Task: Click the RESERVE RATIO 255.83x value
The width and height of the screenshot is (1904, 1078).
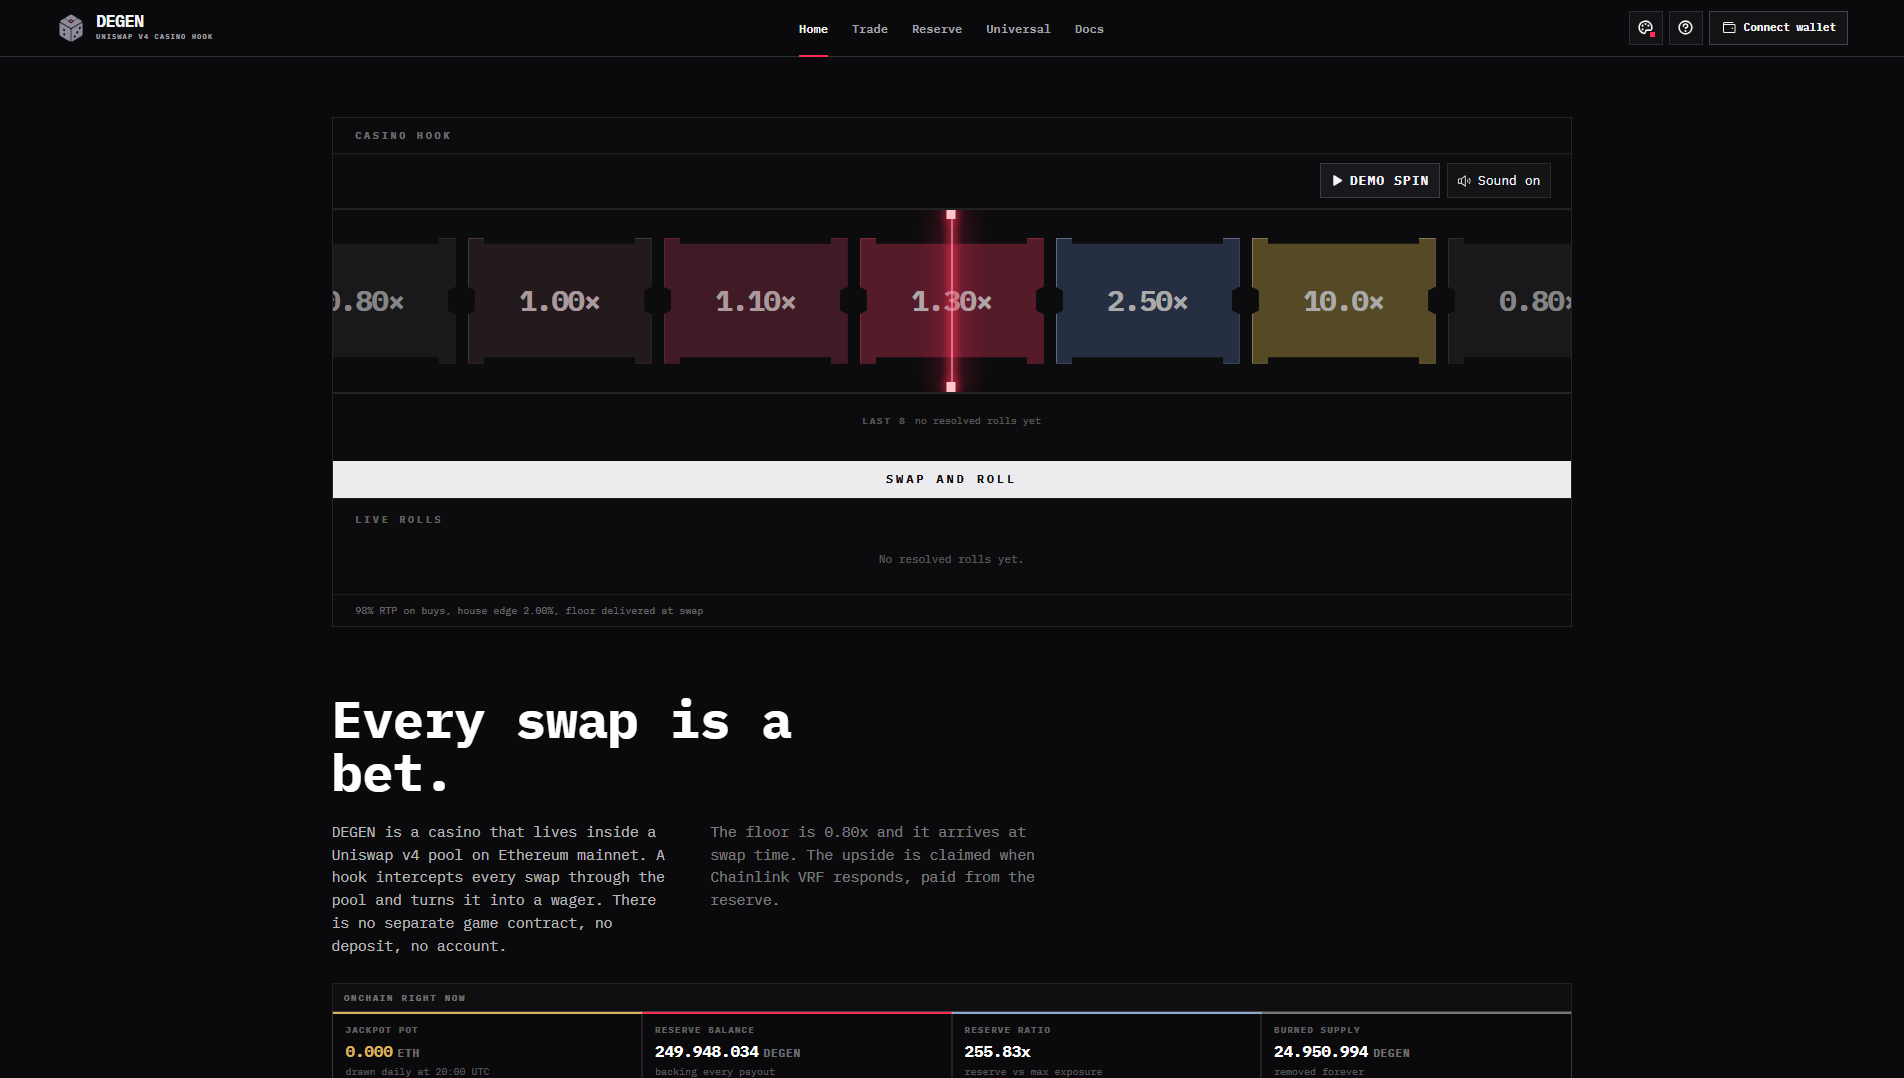Action: click(997, 1052)
